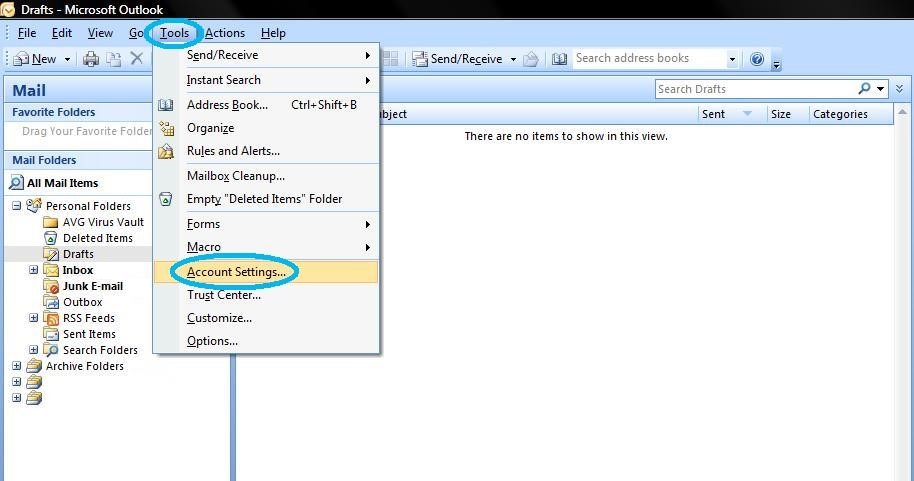
Task: Open Send/Receive toolbar dropdown arrow
Action: tap(513, 59)
